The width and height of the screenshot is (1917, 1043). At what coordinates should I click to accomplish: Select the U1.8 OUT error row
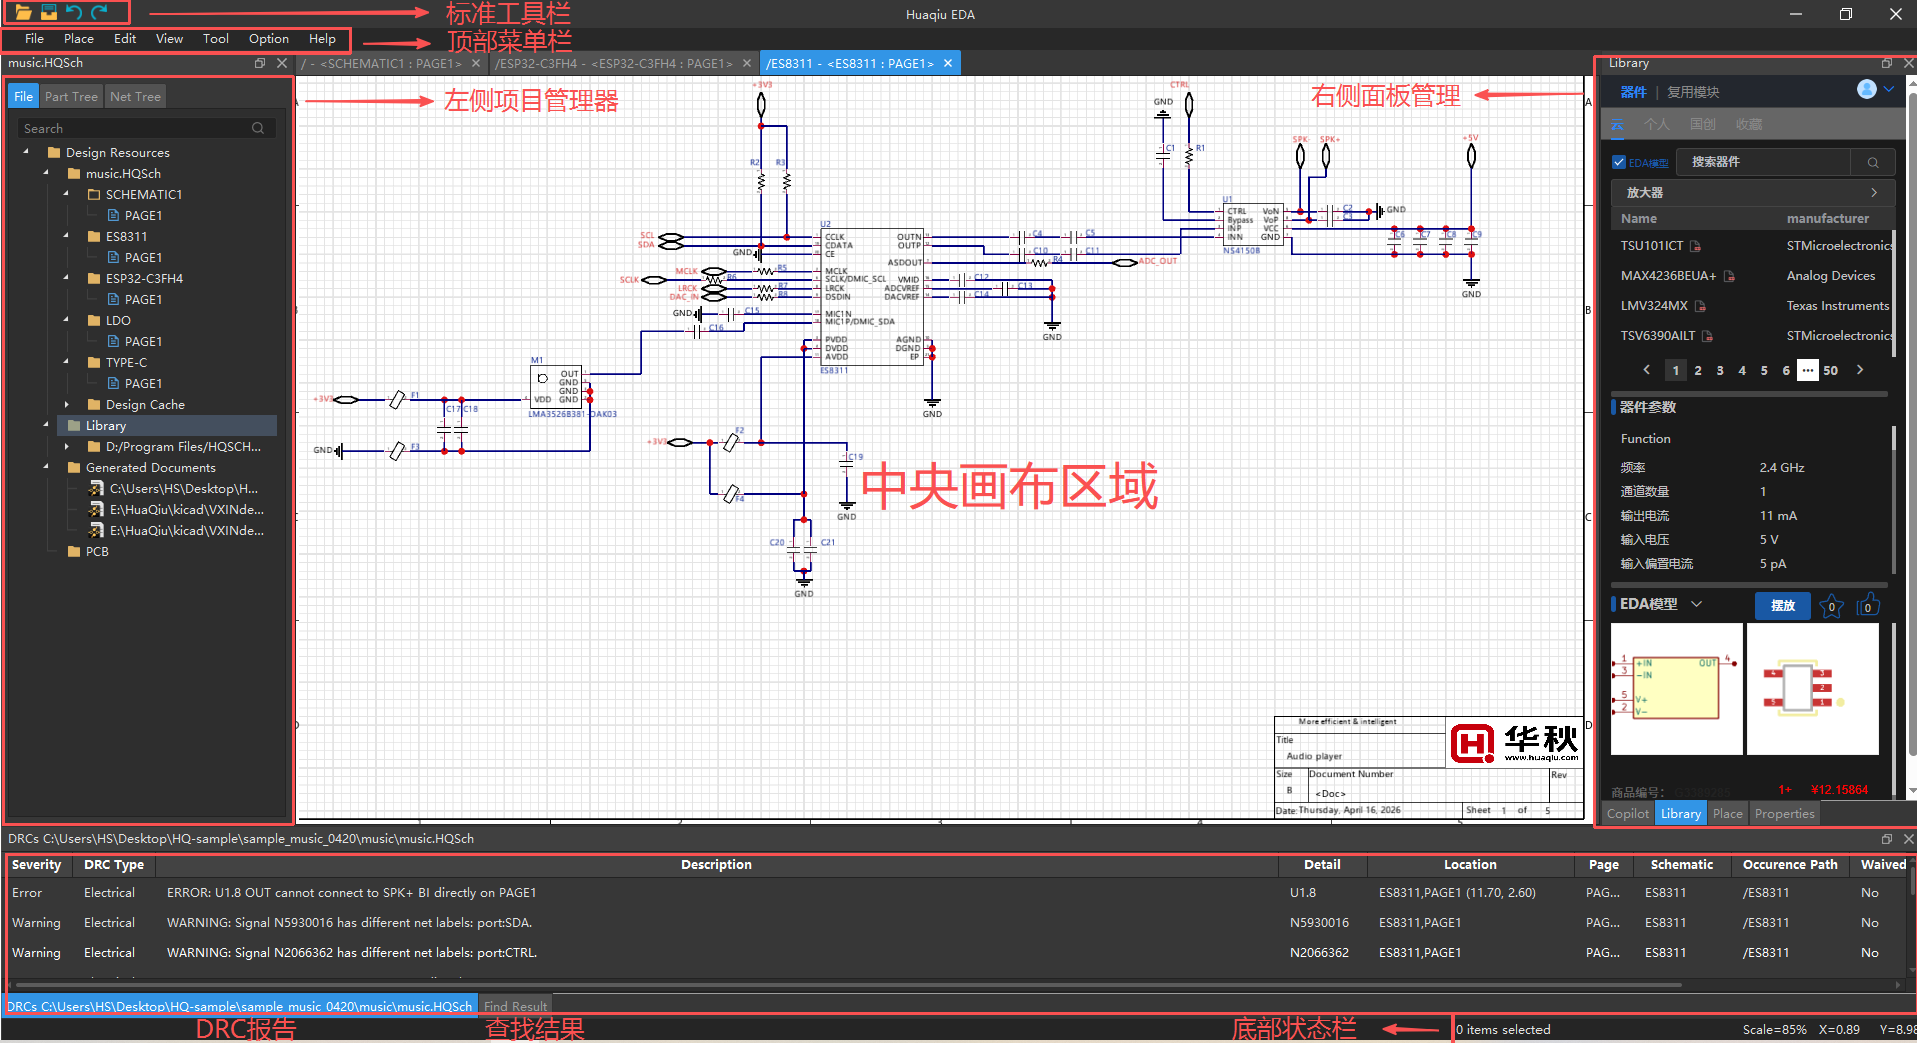tap(958, 893)
